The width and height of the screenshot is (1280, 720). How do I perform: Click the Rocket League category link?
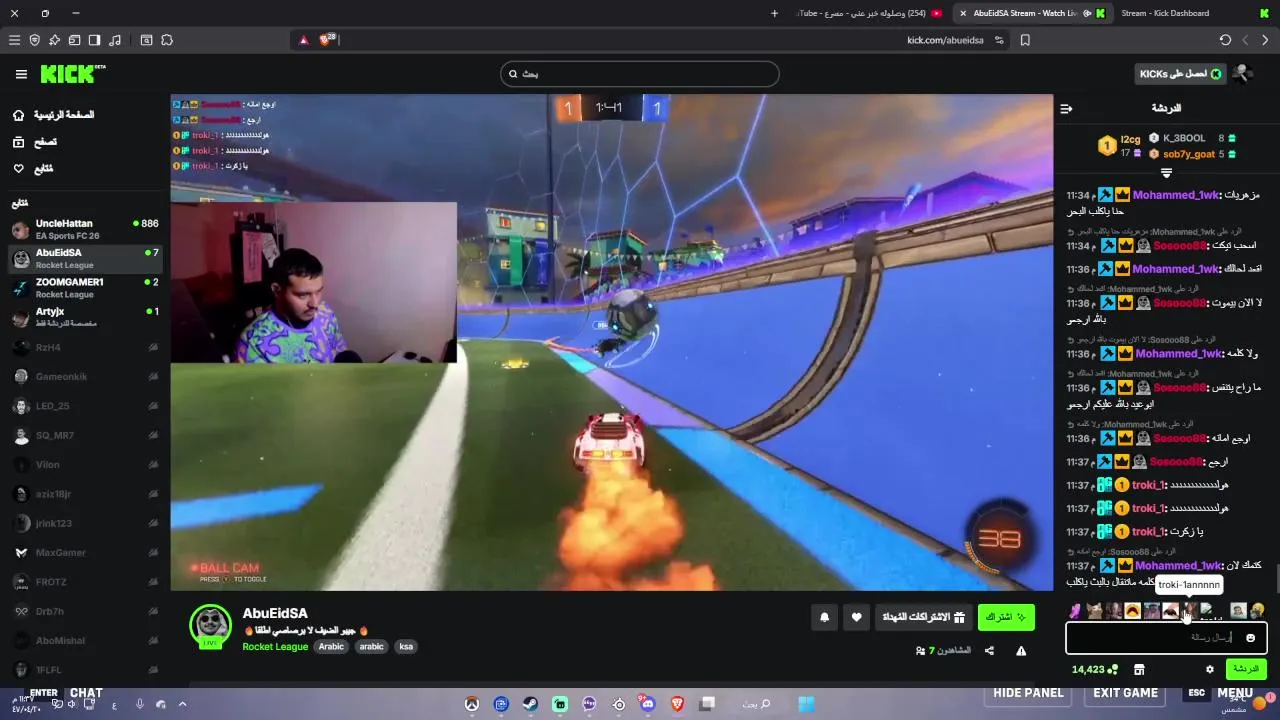point(274,646)
